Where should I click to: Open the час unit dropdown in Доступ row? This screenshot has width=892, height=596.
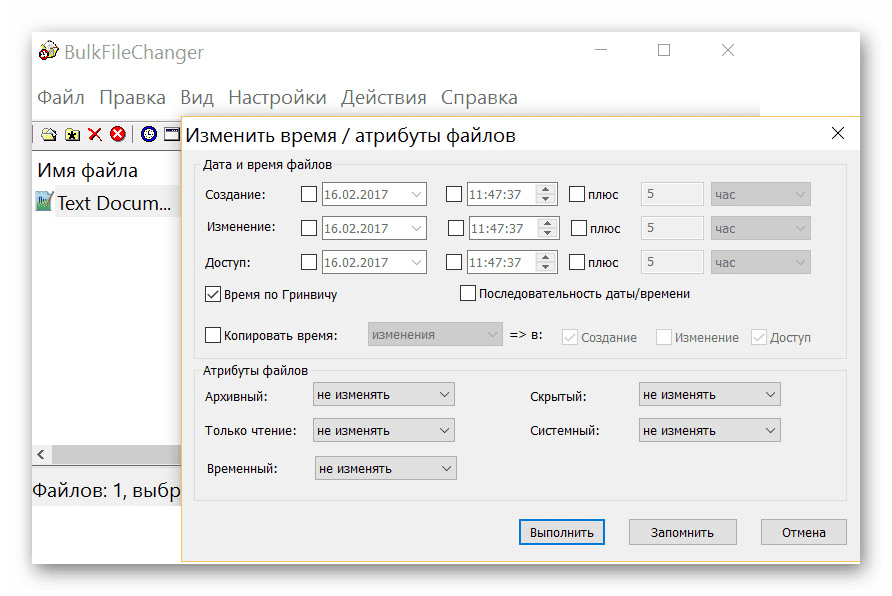click(x=761, y=262)
